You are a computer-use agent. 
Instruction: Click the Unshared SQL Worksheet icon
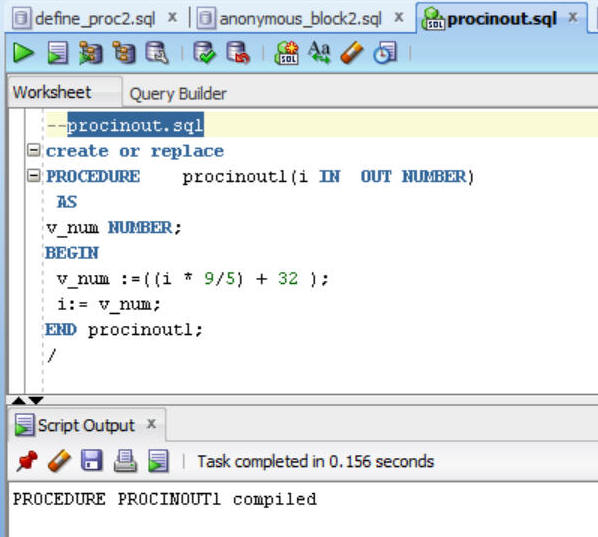tap(286, 53)
